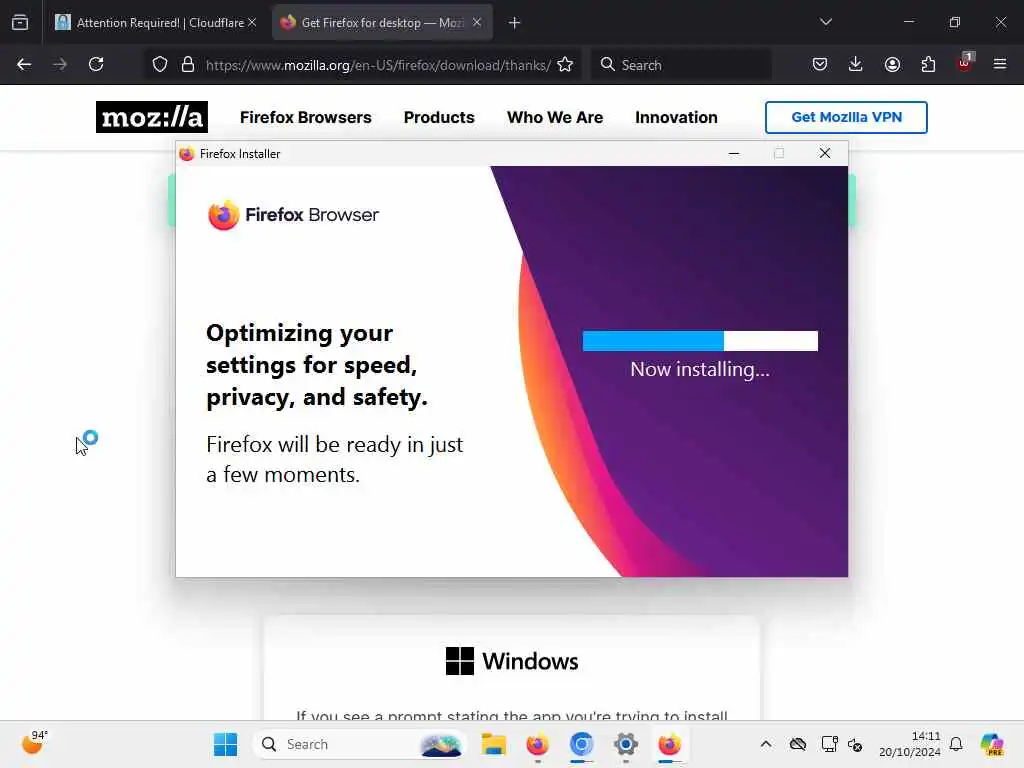Image resolution: width=1024 pixels, height=768 pixels.
Task: Close the Cloudflare Attention Required tab
Action: 252,22
